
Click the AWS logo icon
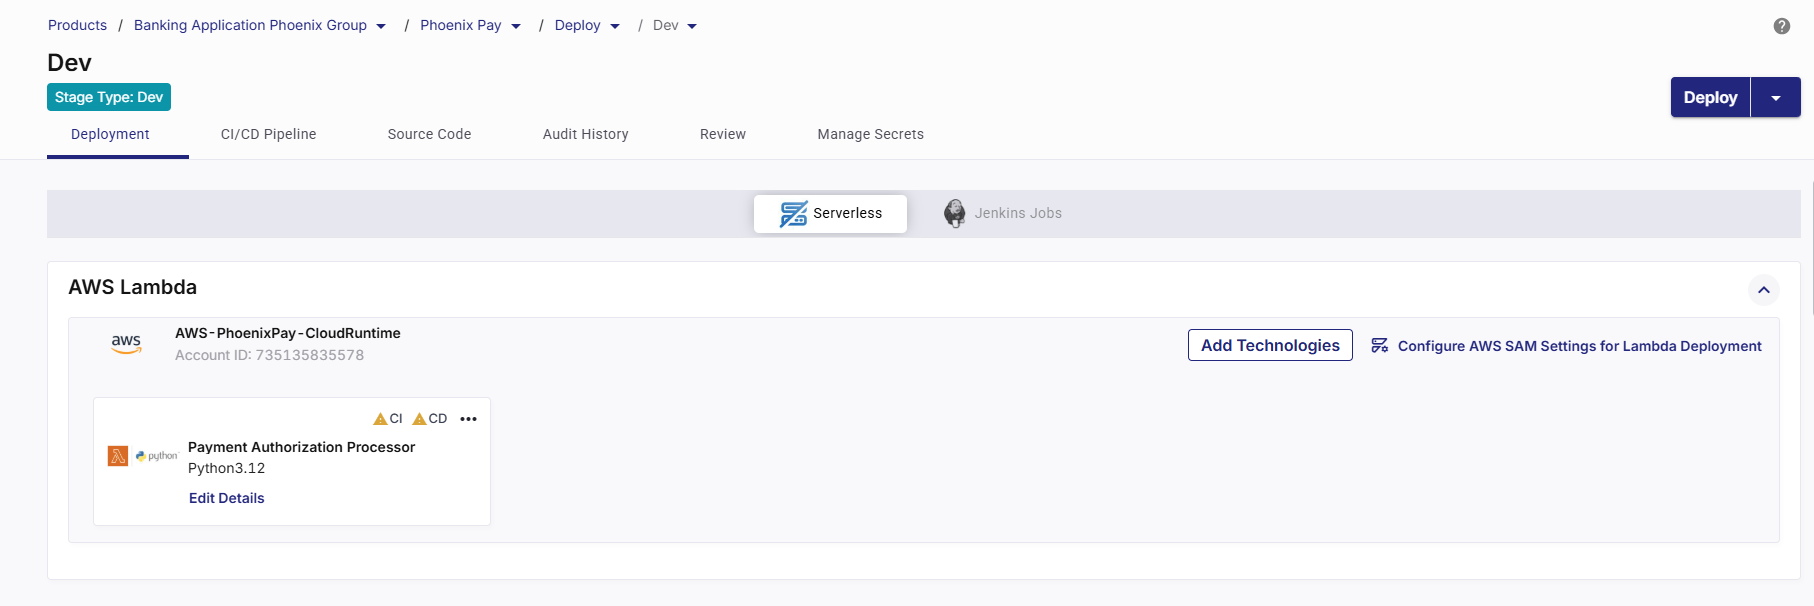tap(126, 344)
